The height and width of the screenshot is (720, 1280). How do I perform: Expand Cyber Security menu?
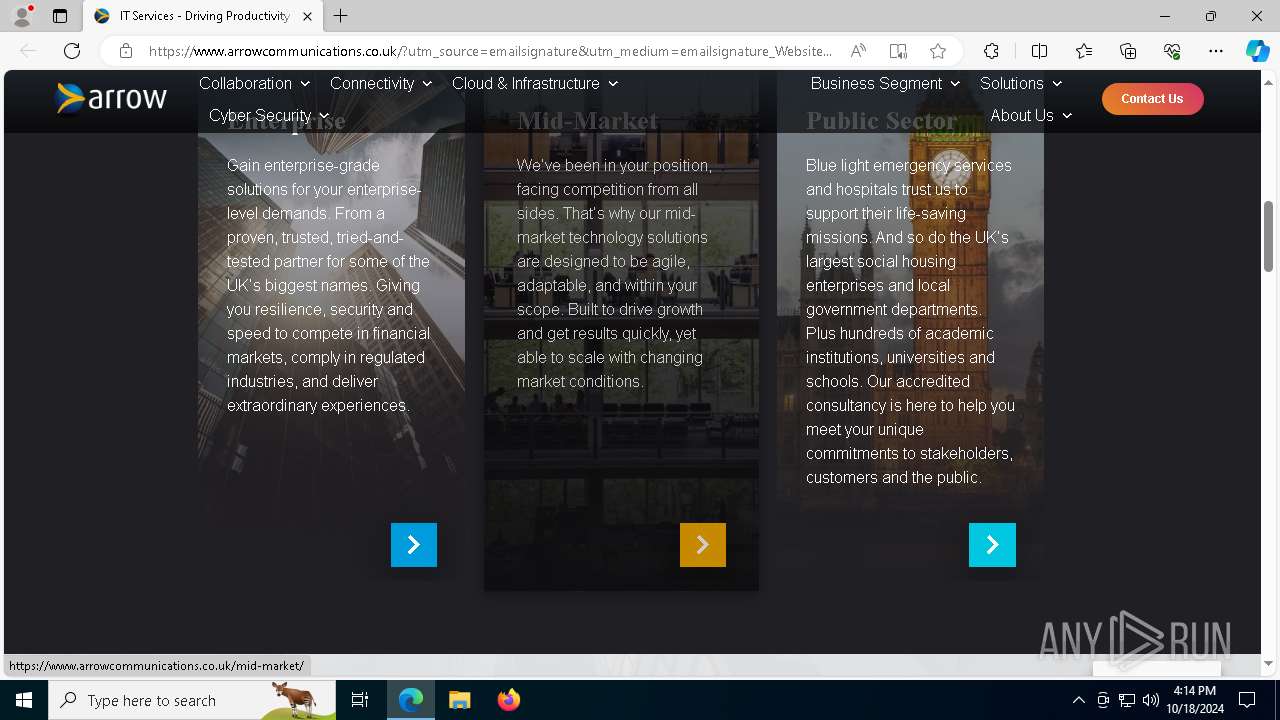tap(269, 115)
